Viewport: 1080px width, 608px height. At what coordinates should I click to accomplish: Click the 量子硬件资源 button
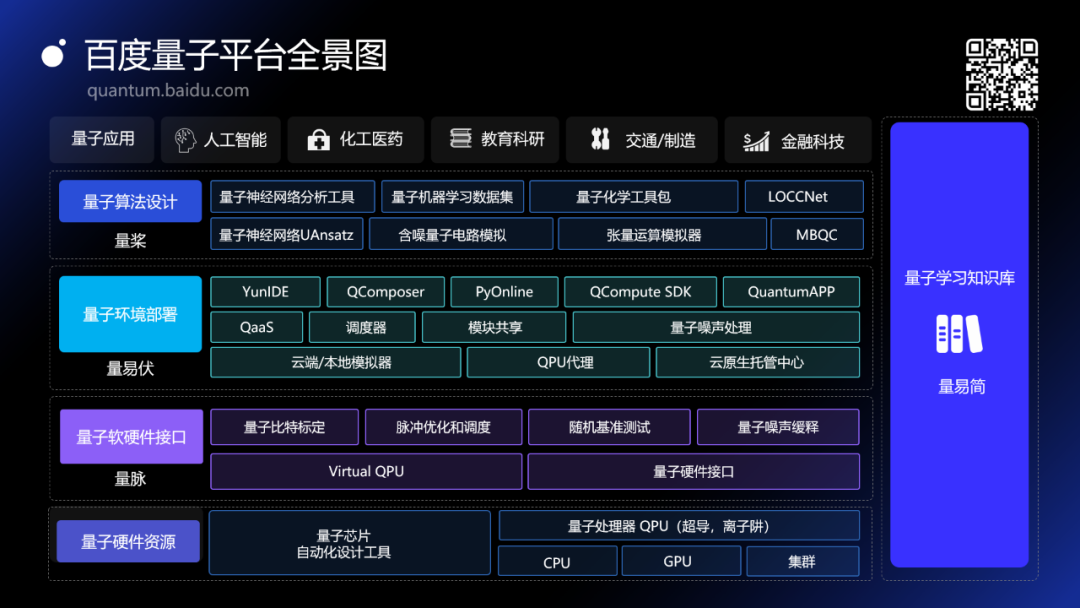(128, 541)
